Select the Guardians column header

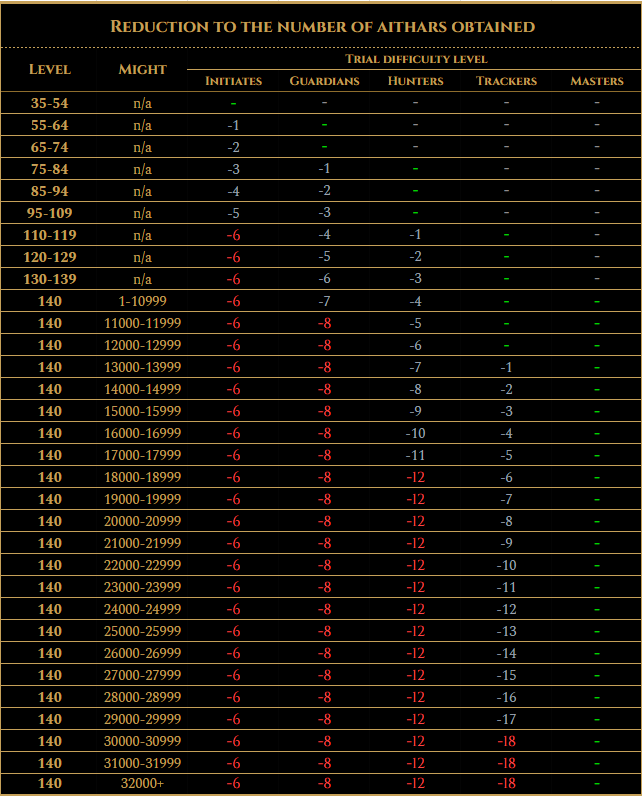point(324,81)
